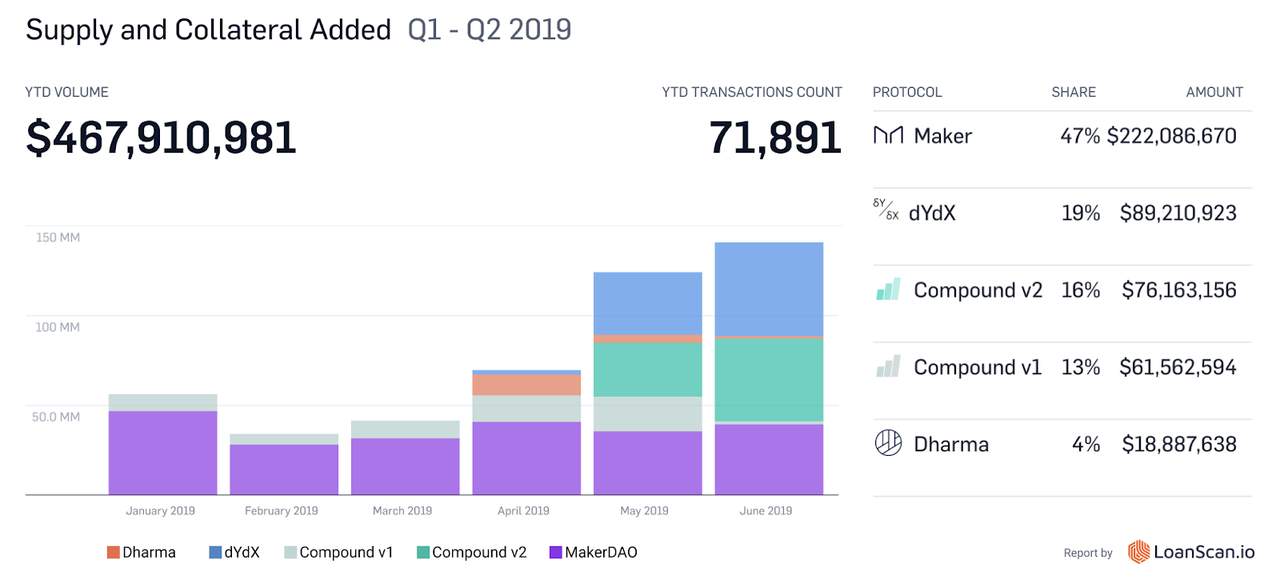Click the $89,210,923 amount
This screenshot has height=579, width=1280.
tap(1178, 213)
